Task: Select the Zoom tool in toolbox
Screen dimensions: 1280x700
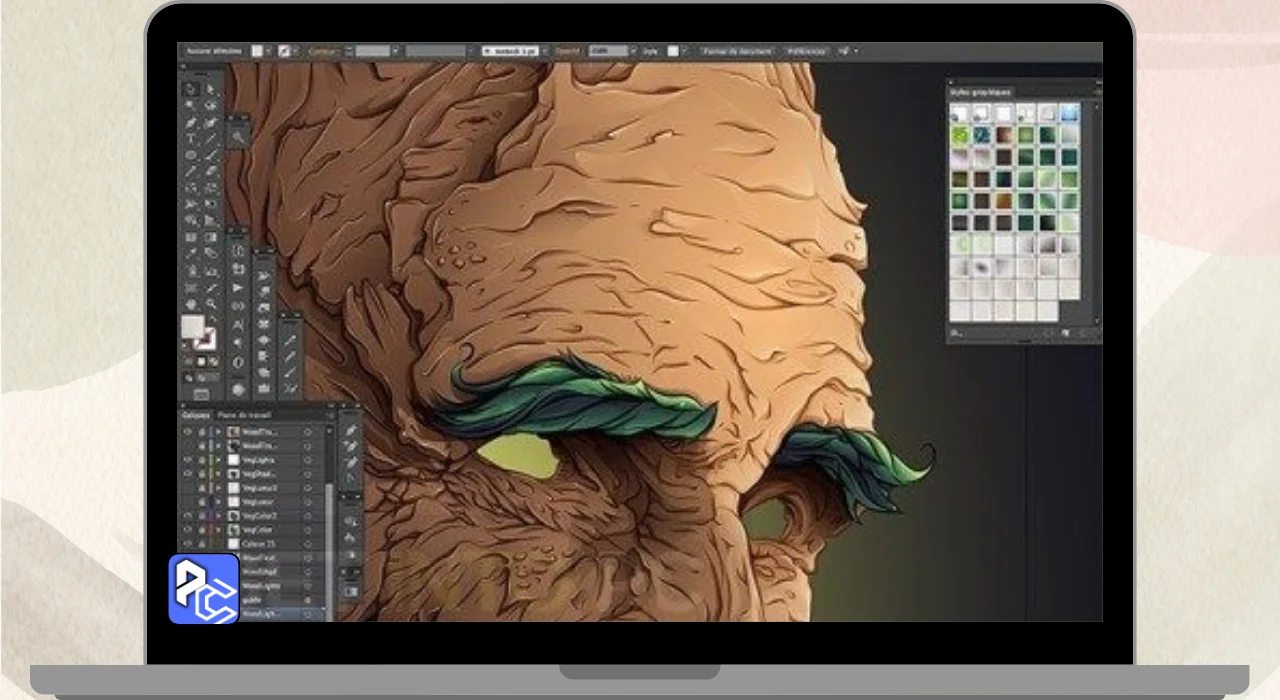Action: tap(210, 303)
